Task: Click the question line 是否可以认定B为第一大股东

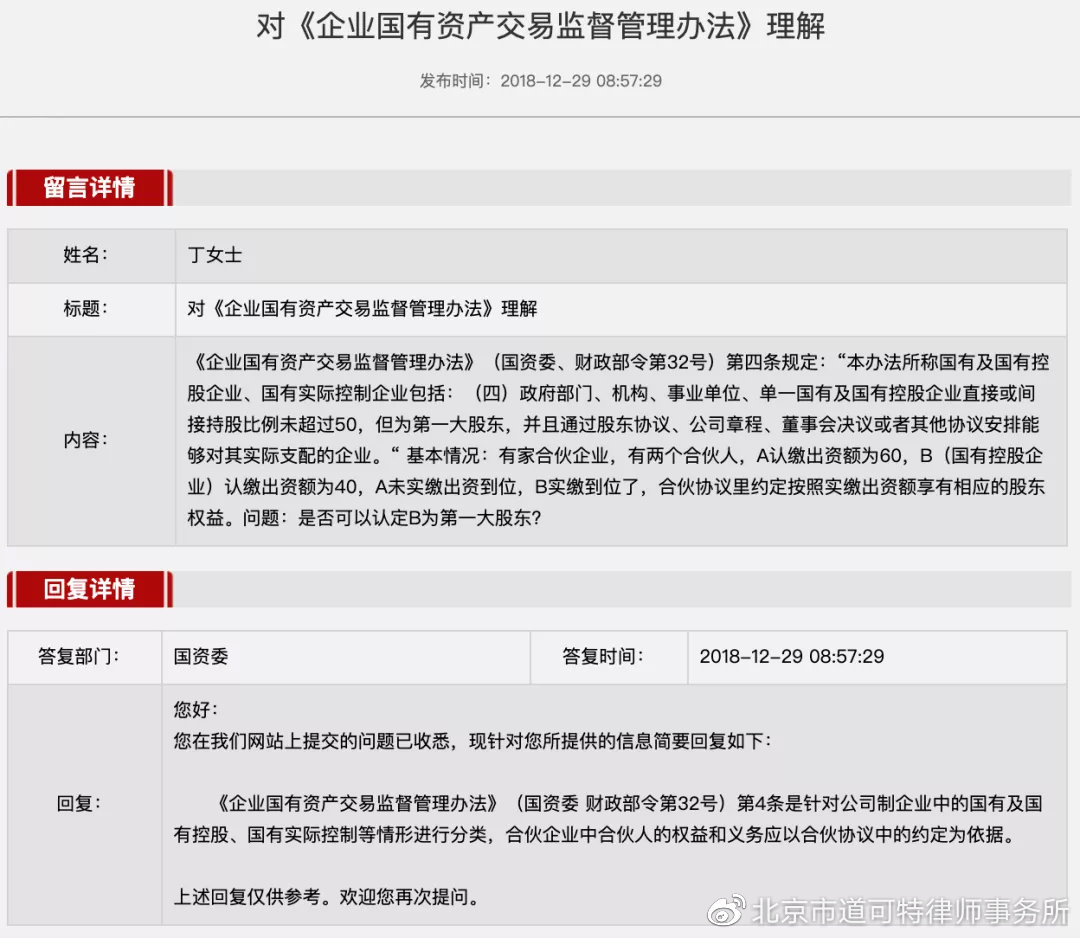Action: [x=419, y=518]
